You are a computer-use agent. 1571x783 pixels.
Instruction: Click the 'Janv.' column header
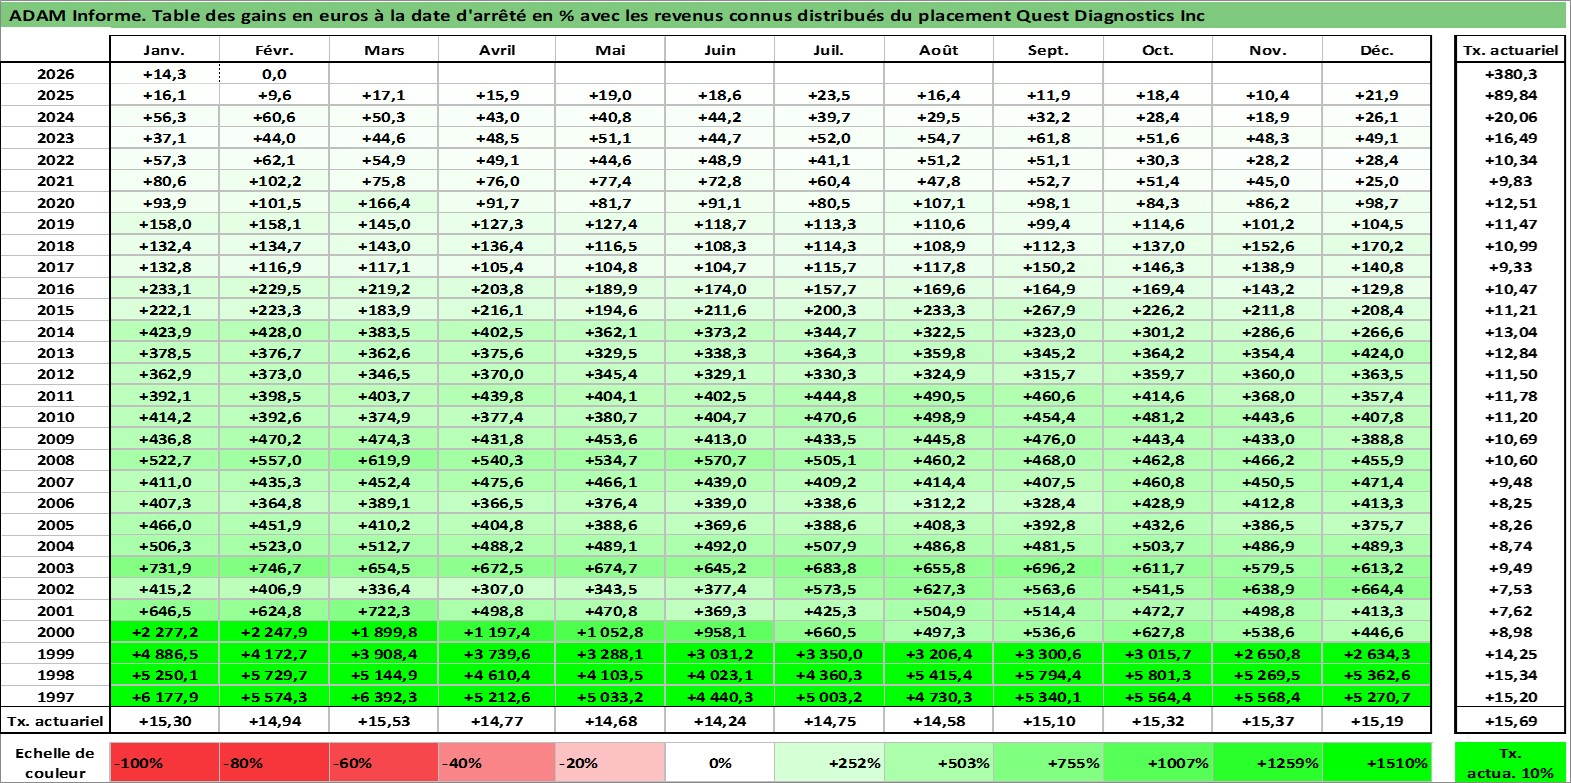[165, 50]
